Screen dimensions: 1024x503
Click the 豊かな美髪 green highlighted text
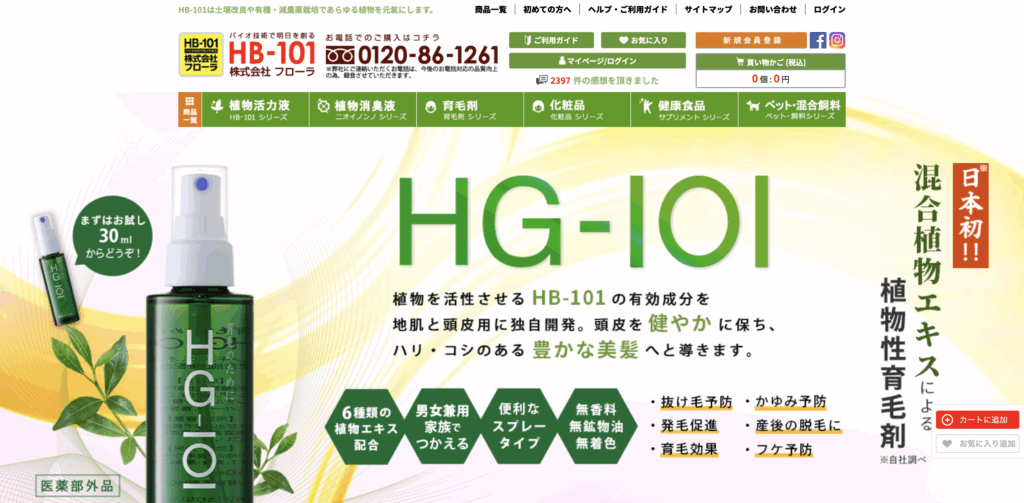click(x=585, y=349)
